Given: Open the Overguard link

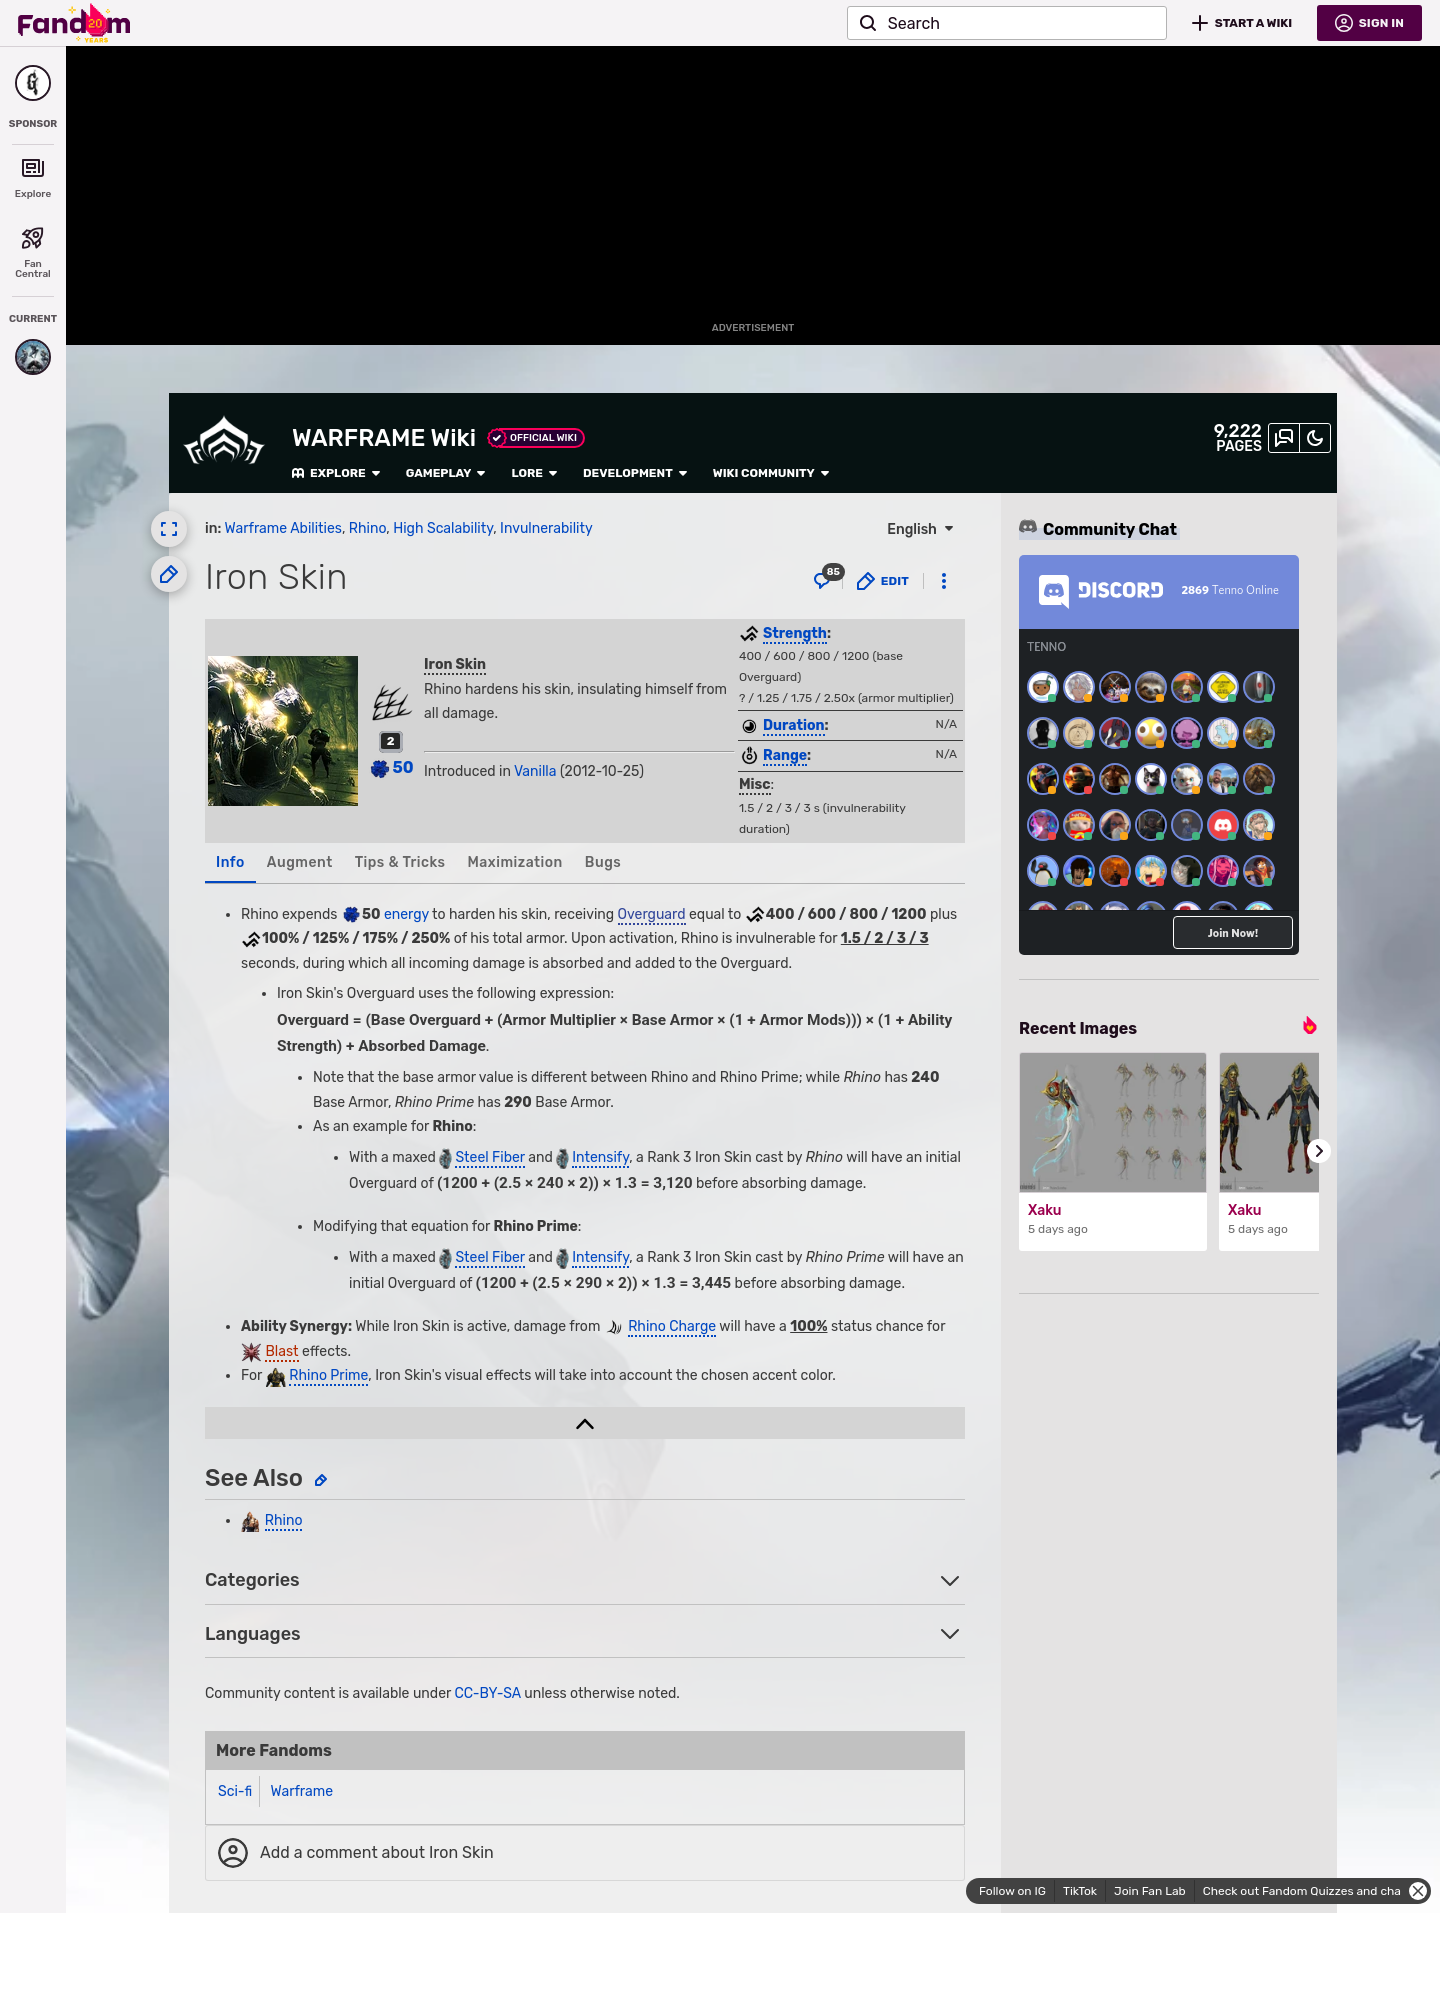Looking at the screenshot, I should (651, 914).
